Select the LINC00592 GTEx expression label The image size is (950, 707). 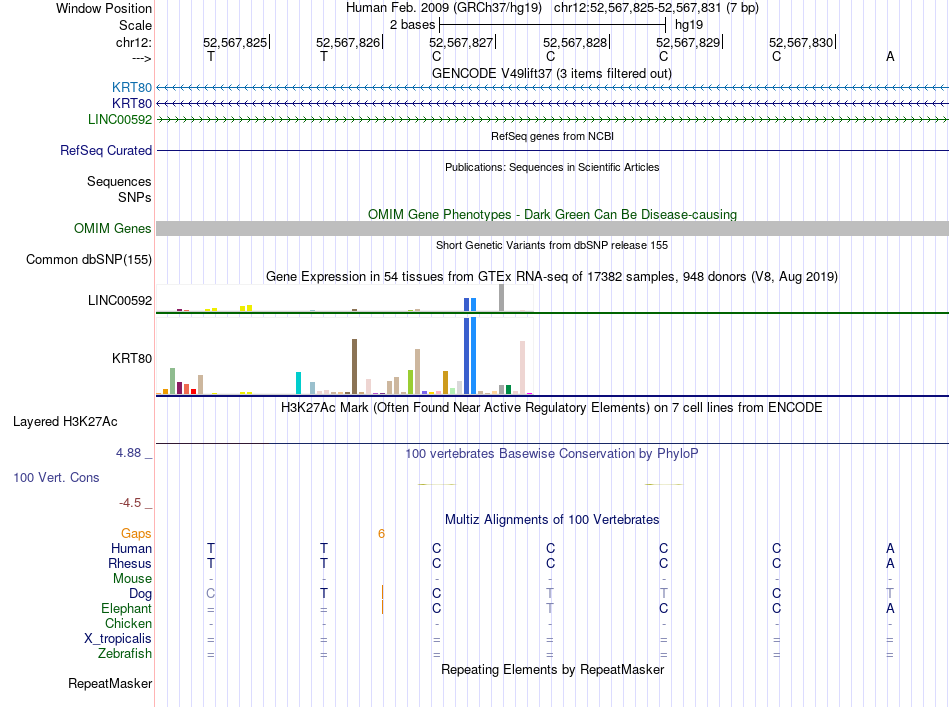tap(120, 300)
